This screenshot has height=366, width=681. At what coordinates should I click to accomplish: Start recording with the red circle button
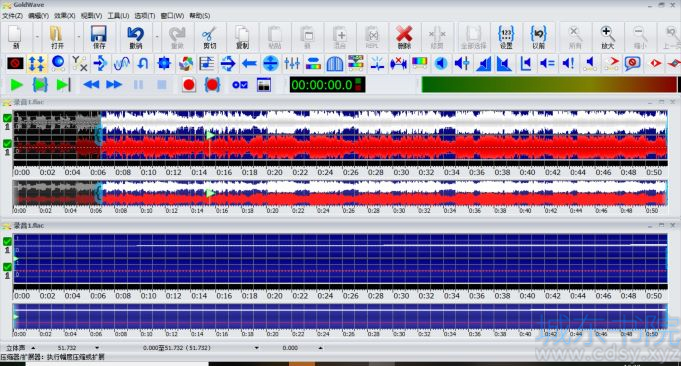point(188,85)
